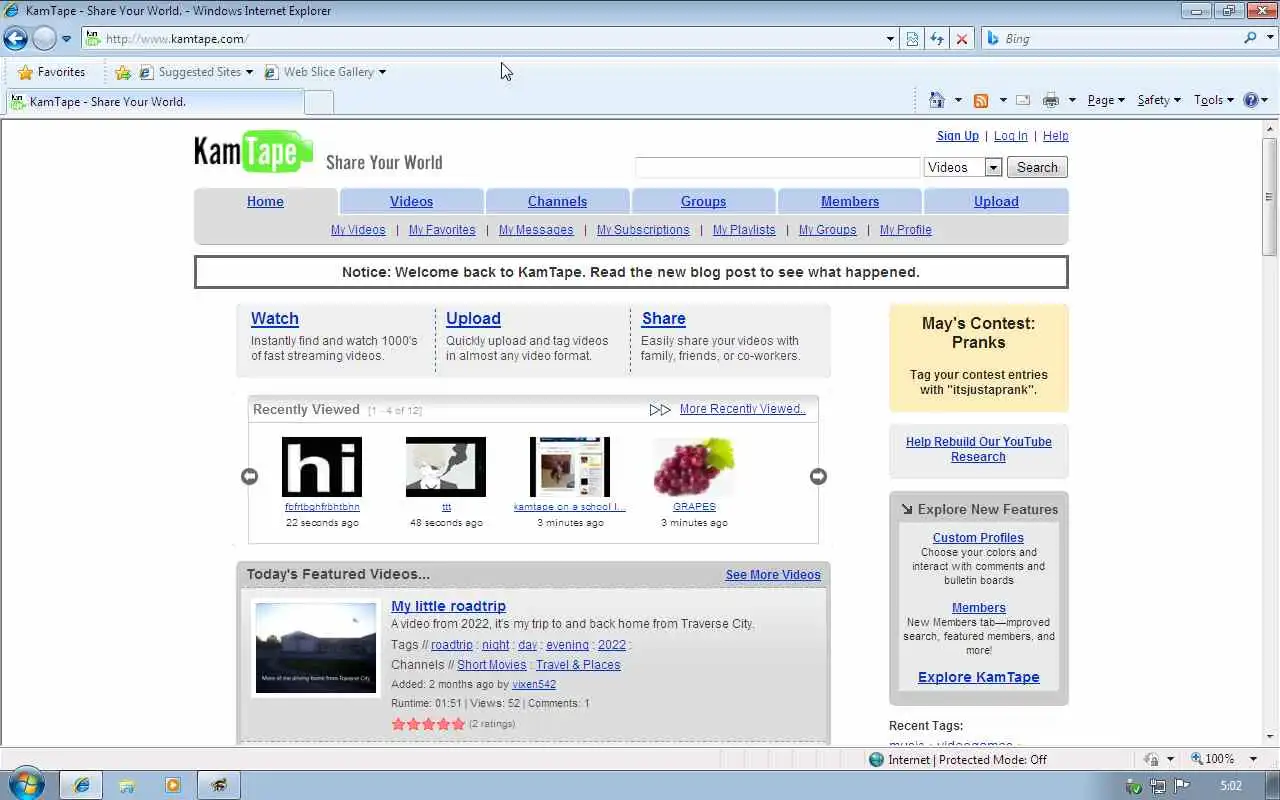Click the browser Forward arrow button
1280x800 pixels.
44,39
